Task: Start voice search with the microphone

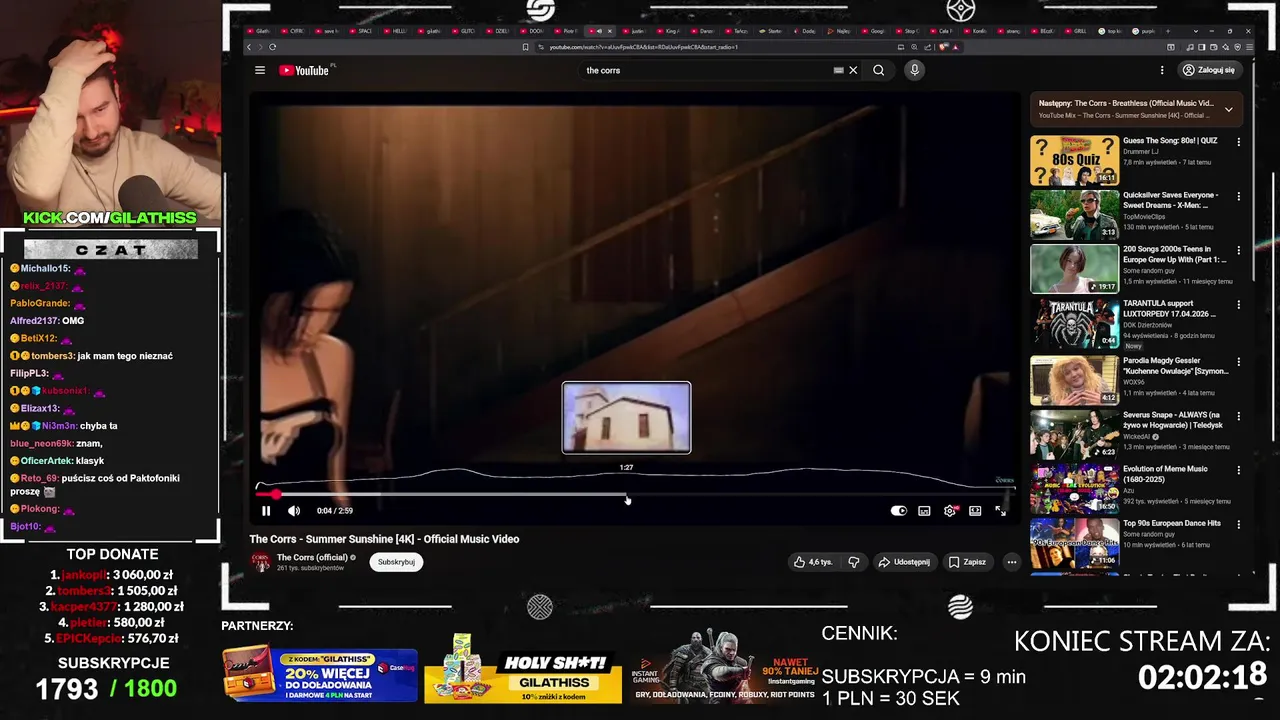Action: point(914,70)
